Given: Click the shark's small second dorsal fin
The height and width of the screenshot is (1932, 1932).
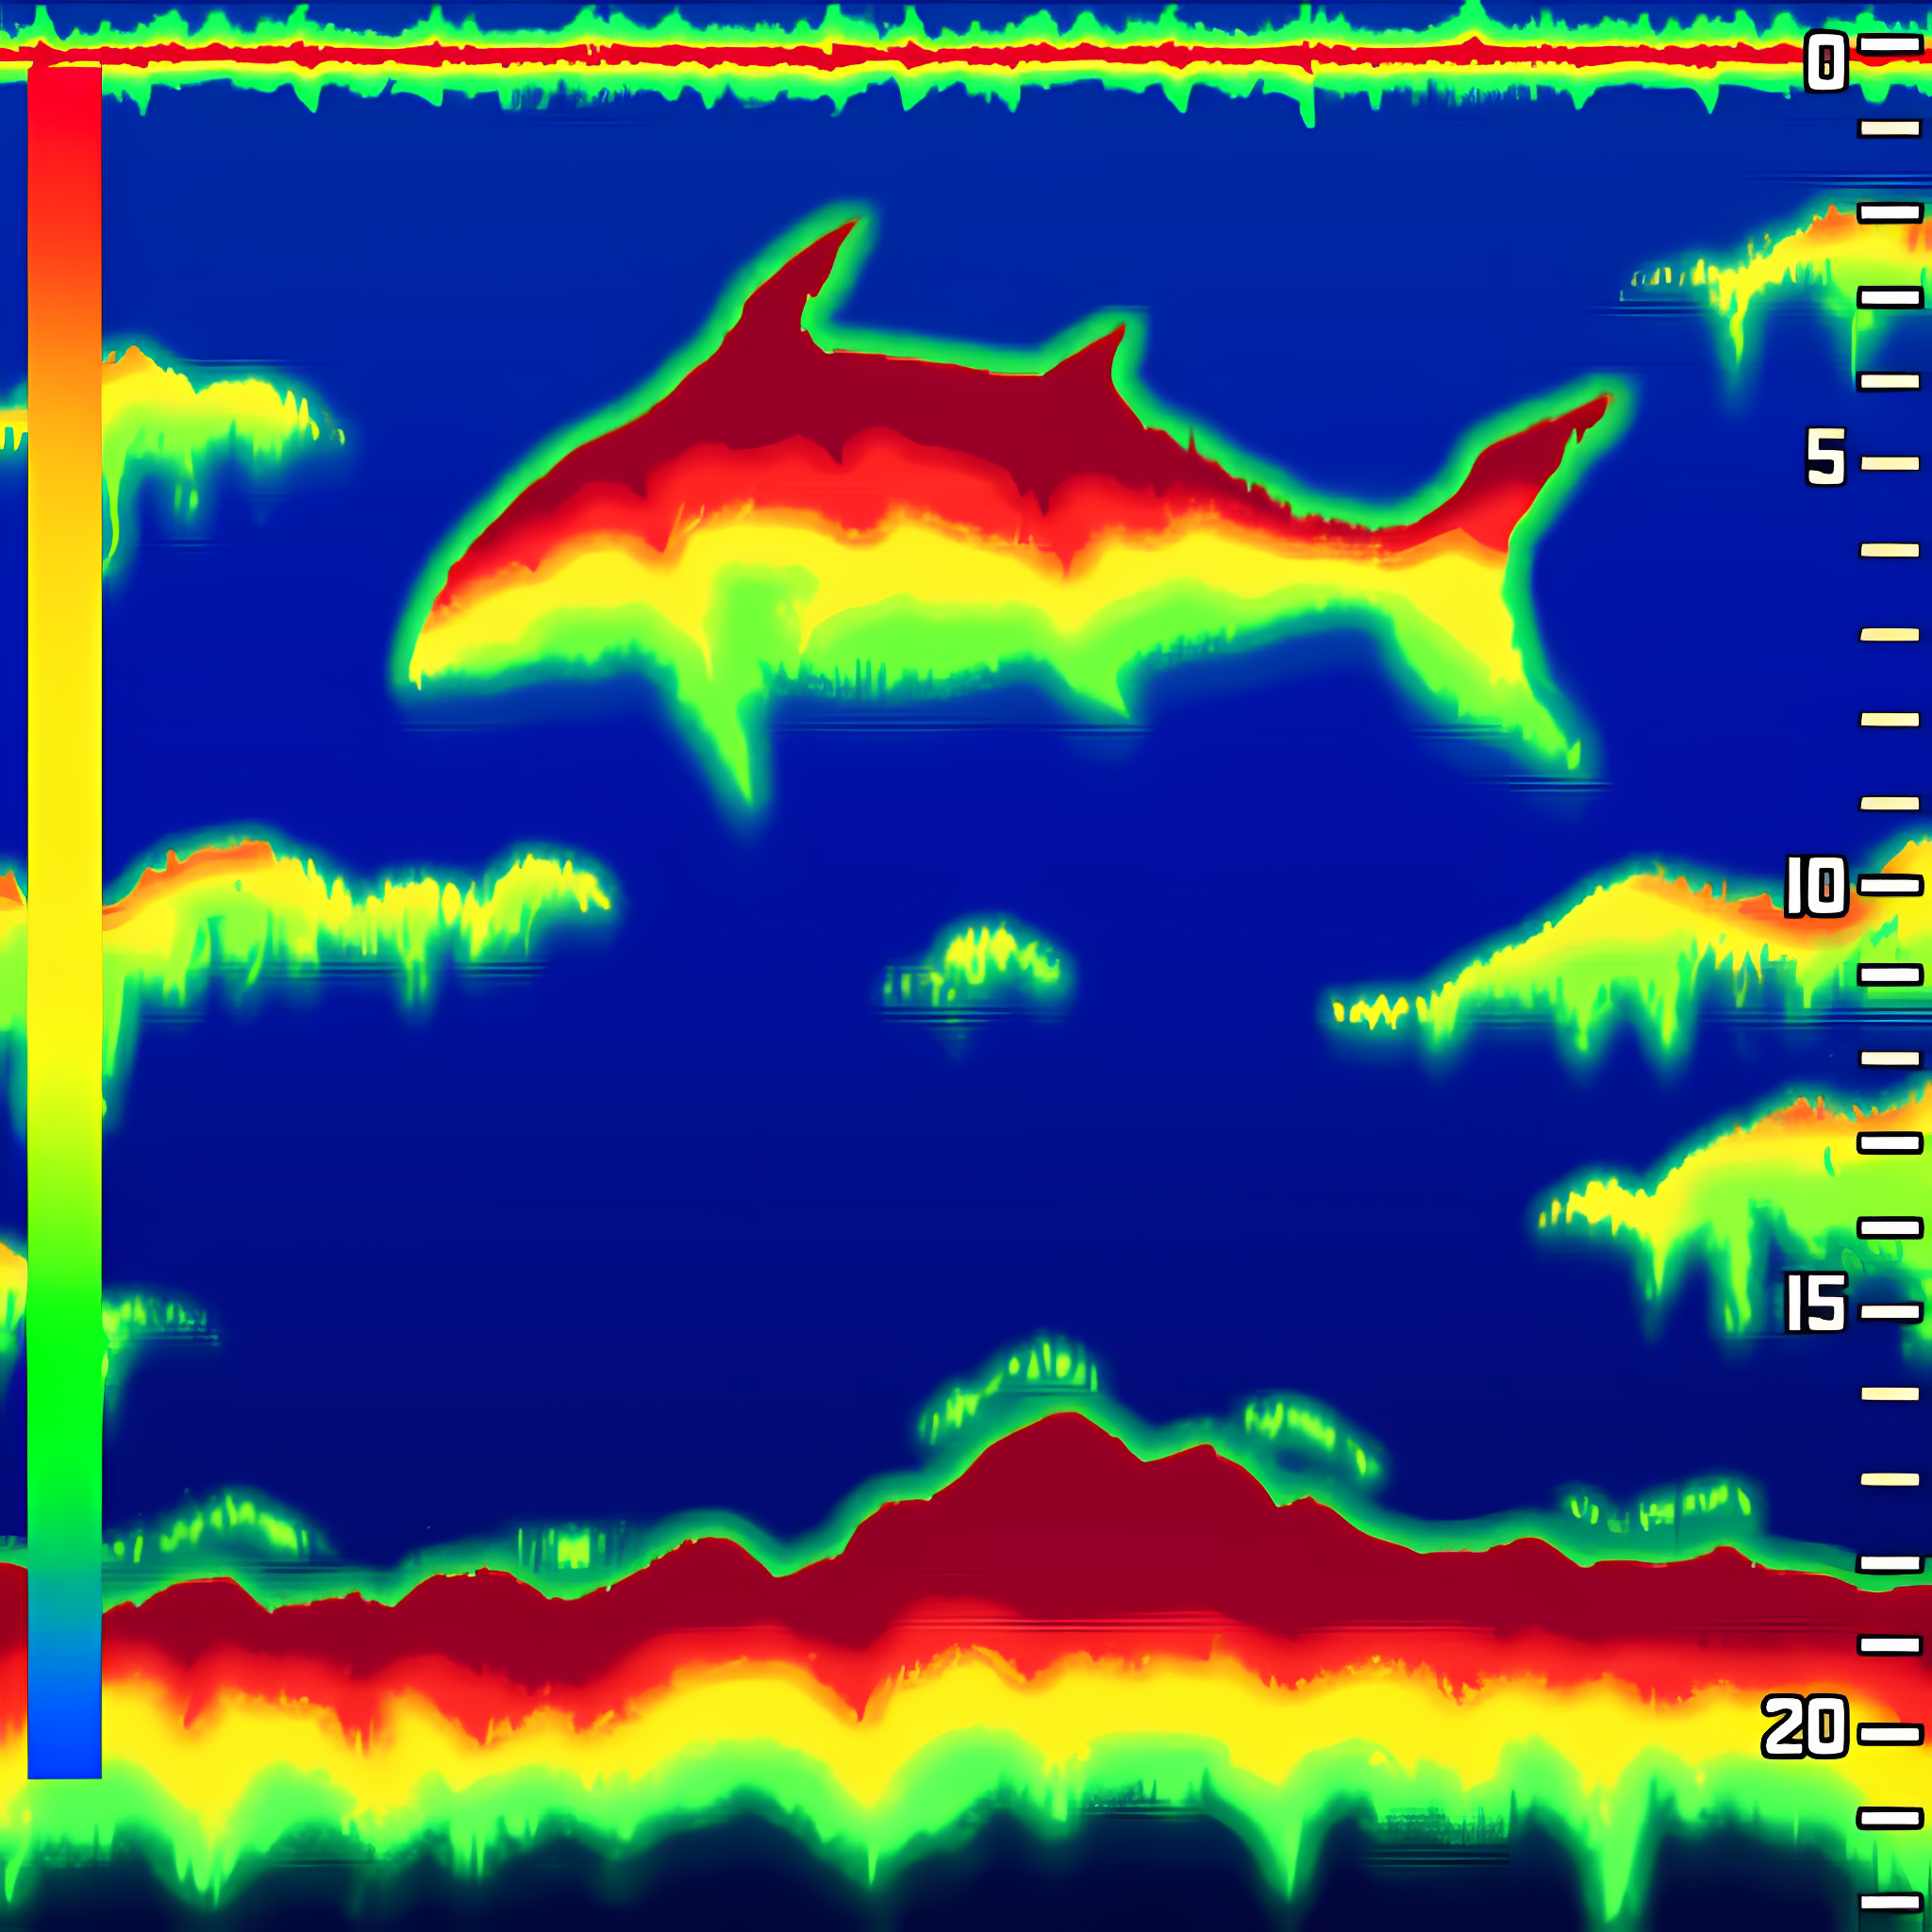Looking at the screenshot, I should [1100, 355].
